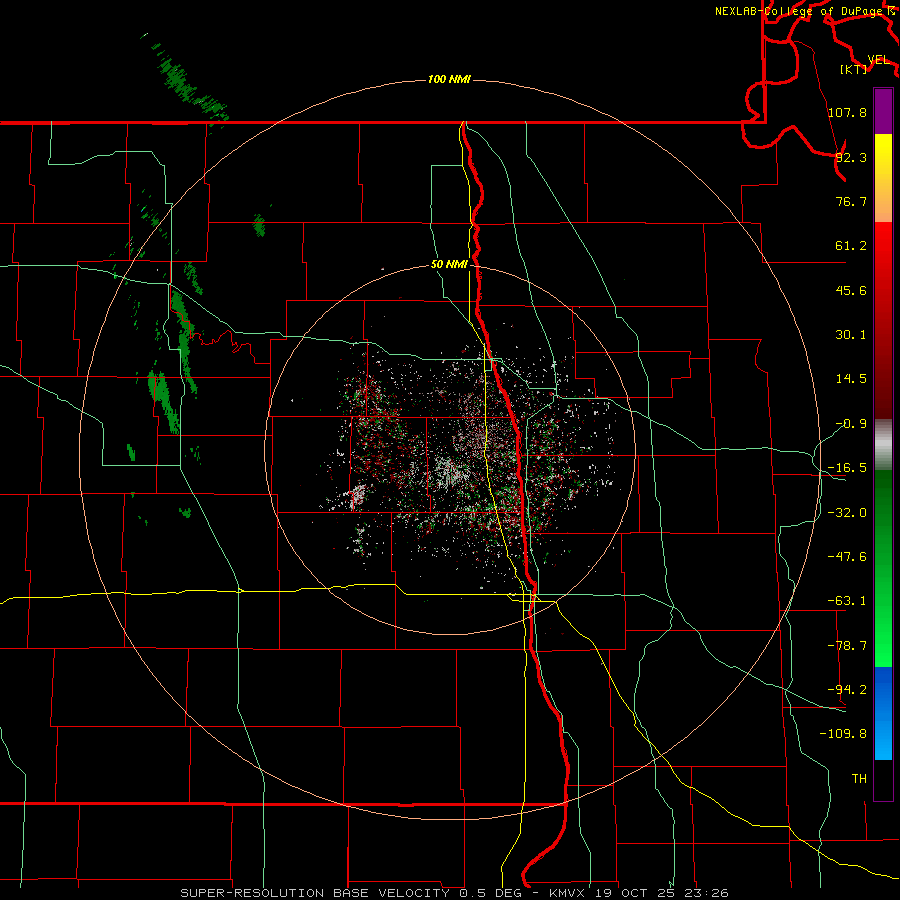The width and height of the screenshot is (900, 900).
Task: Click the -32.0 velocity scale value
Action: pos(847,513)
